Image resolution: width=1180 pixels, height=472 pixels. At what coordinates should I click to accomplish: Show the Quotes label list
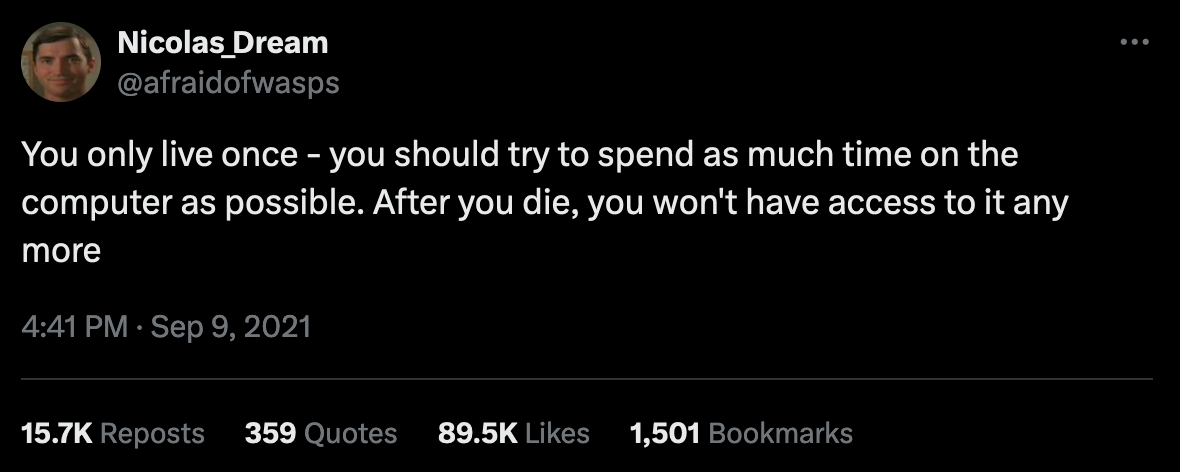[x=349, y=433]
